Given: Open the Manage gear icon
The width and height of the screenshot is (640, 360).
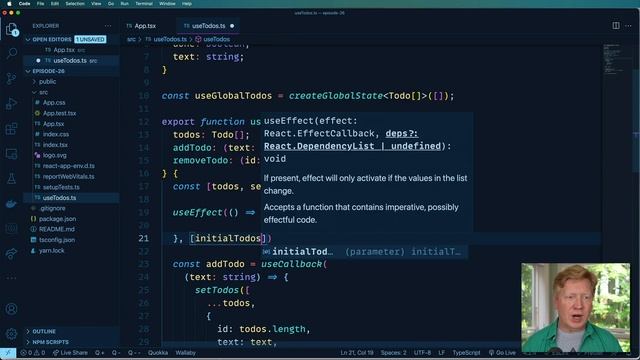Looking at the screenshot, I should (x=11, y=334).
